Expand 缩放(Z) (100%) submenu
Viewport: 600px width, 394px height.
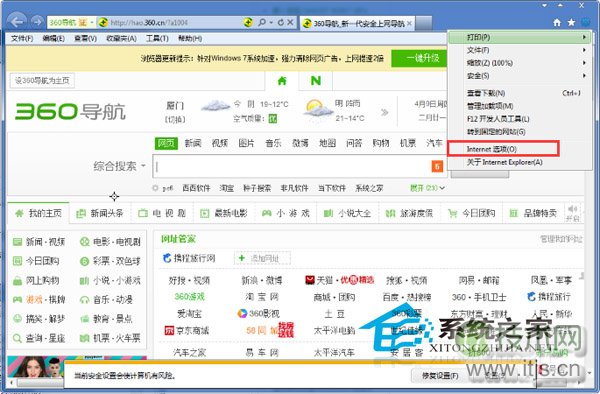(x=520, y=63)
